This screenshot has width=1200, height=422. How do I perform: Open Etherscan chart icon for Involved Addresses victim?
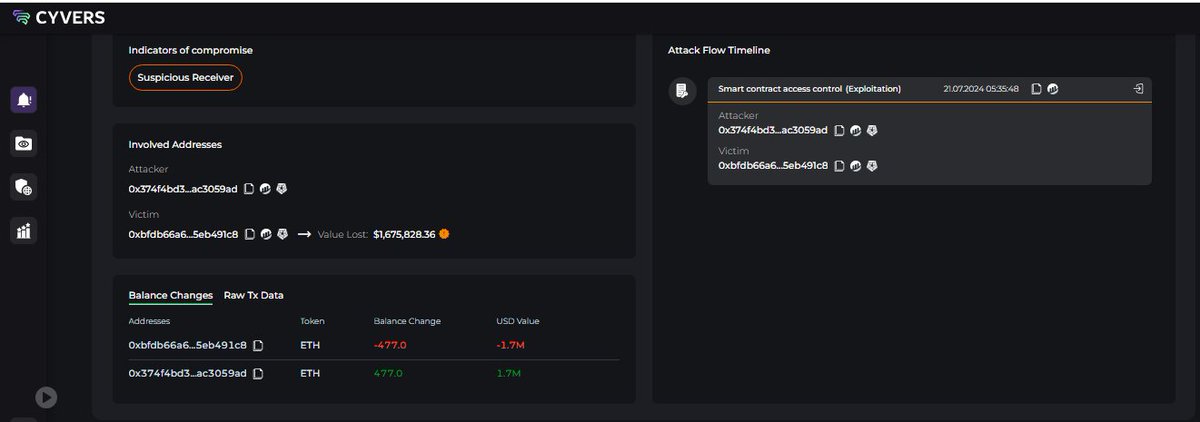tap(266, 234)
